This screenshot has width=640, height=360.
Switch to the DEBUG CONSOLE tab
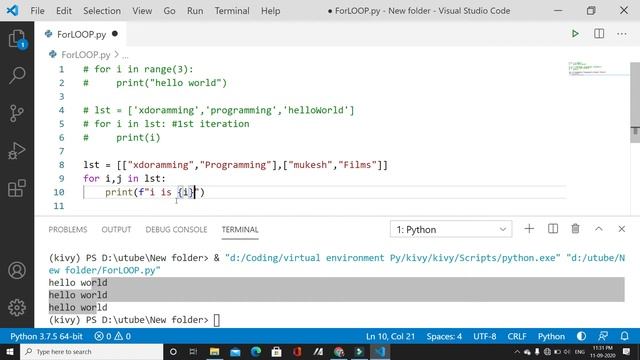pyautogui.click(x=176, y=229)
